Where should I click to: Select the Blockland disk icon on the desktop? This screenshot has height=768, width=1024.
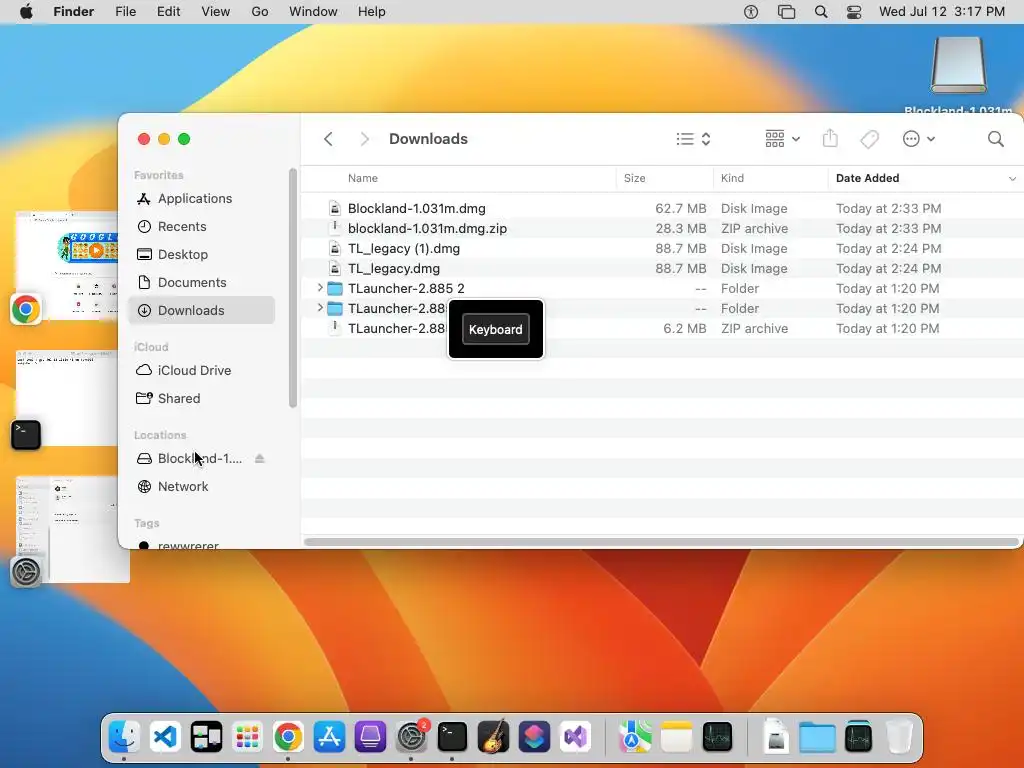pos(958,65)
